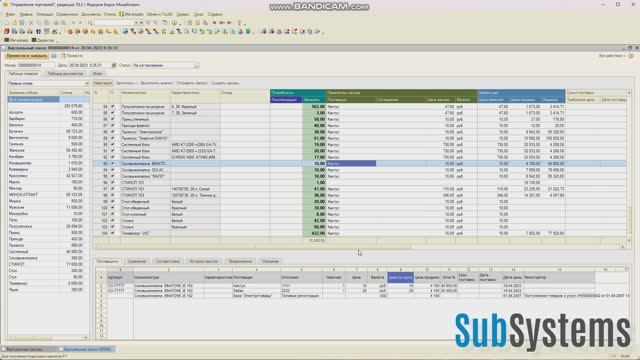This screenshot has height=360, width=640.
Task: Toggle checkbox for row 104 Телевизор JVC
Action: 112,233
